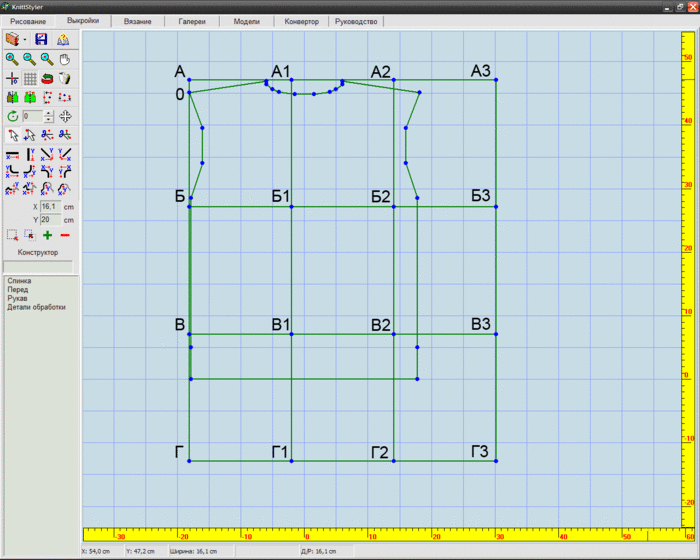
Task: Pick the horizontal line X segment tool
Action: click(x=12, y=155)
